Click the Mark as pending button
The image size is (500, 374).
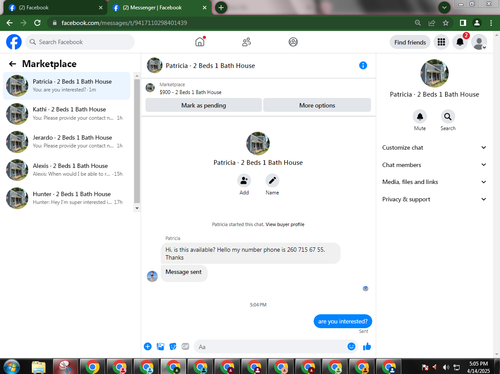tap(204, 105)
